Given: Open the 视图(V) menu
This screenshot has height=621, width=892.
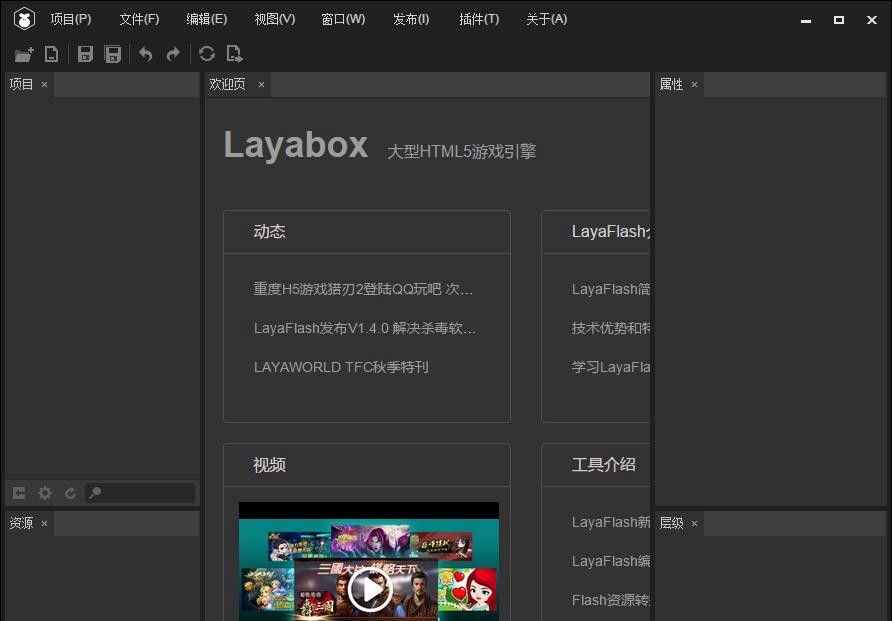Looking at the screenshot, I should (275, 19).
